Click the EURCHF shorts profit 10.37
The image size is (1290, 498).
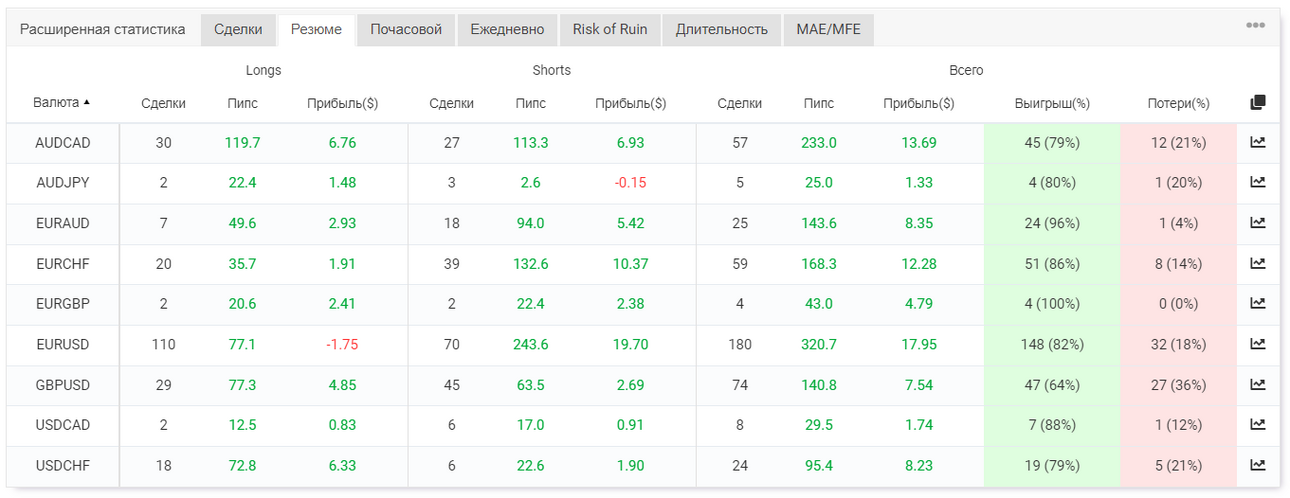pyautogui.click(x=630, y=264)
